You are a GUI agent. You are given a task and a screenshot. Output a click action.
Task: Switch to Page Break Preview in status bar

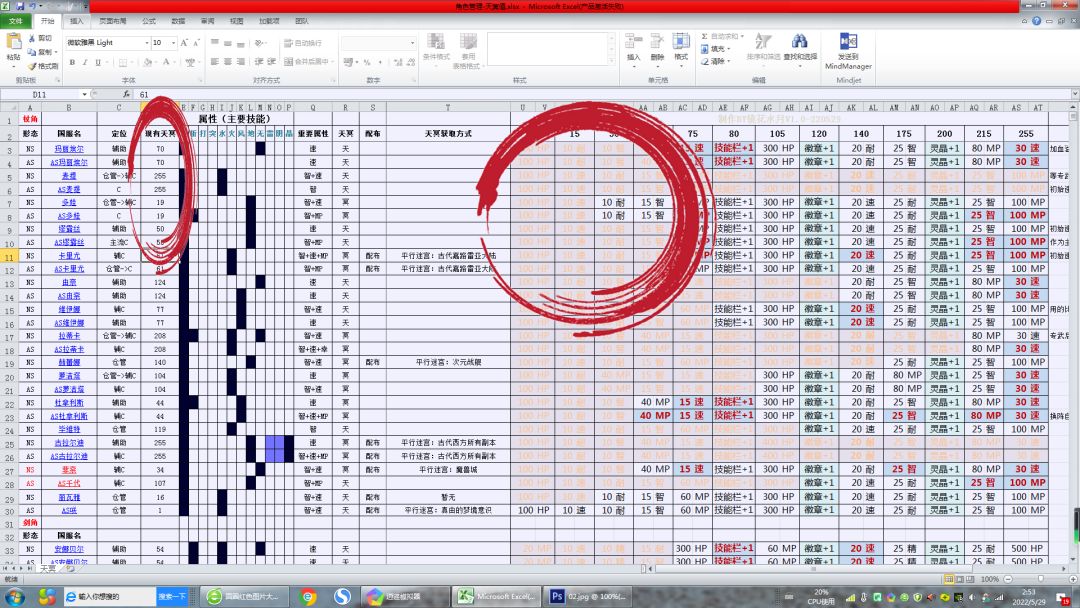pos(970,579)
